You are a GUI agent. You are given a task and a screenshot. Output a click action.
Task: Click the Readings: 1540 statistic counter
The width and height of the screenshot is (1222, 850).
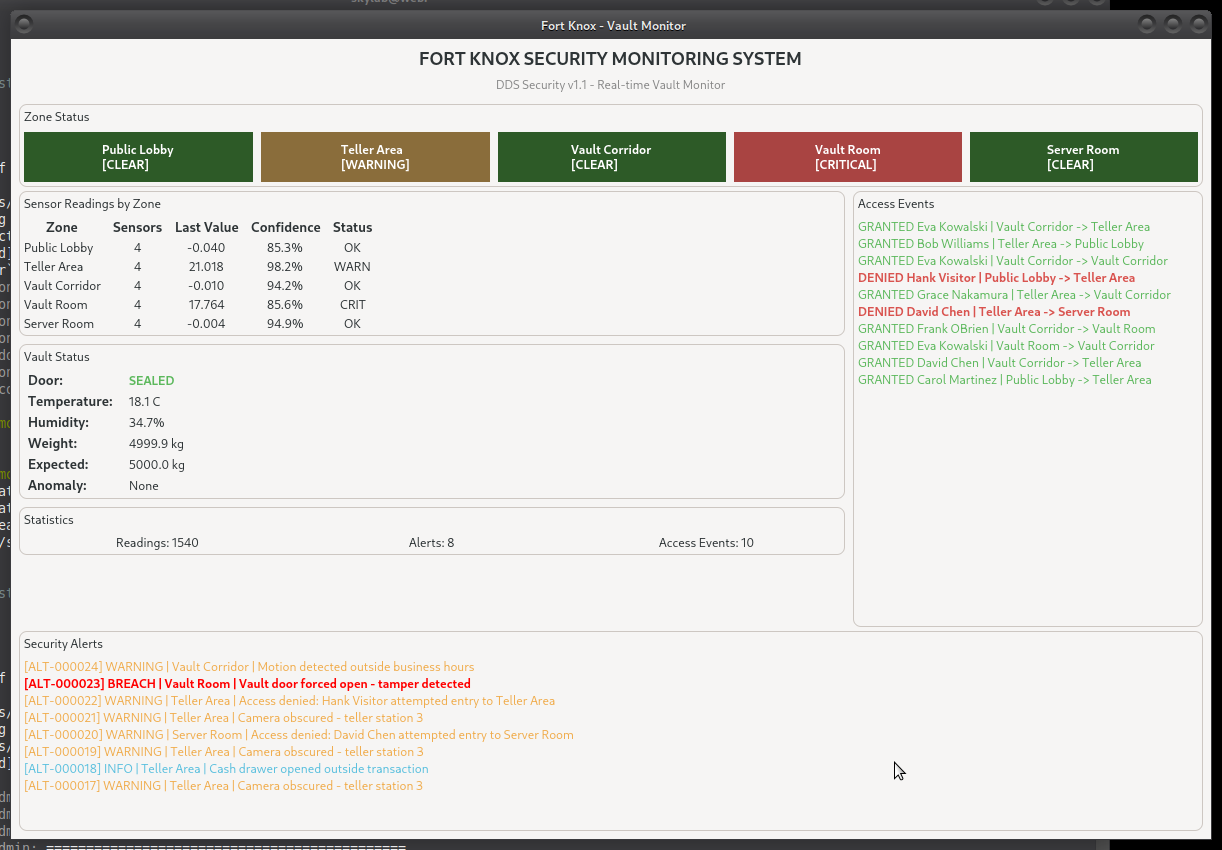[x=156, y=542]
